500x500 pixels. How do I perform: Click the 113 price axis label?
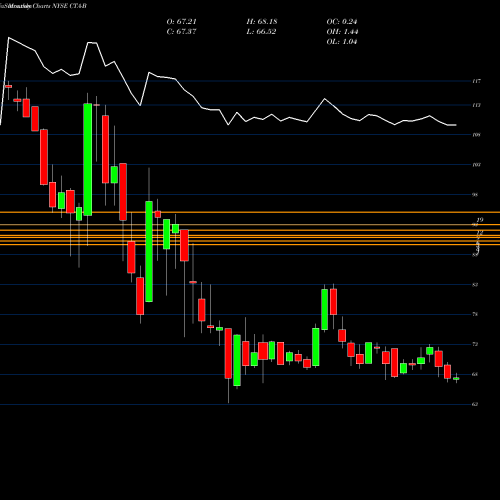click(x=476, y=105)
